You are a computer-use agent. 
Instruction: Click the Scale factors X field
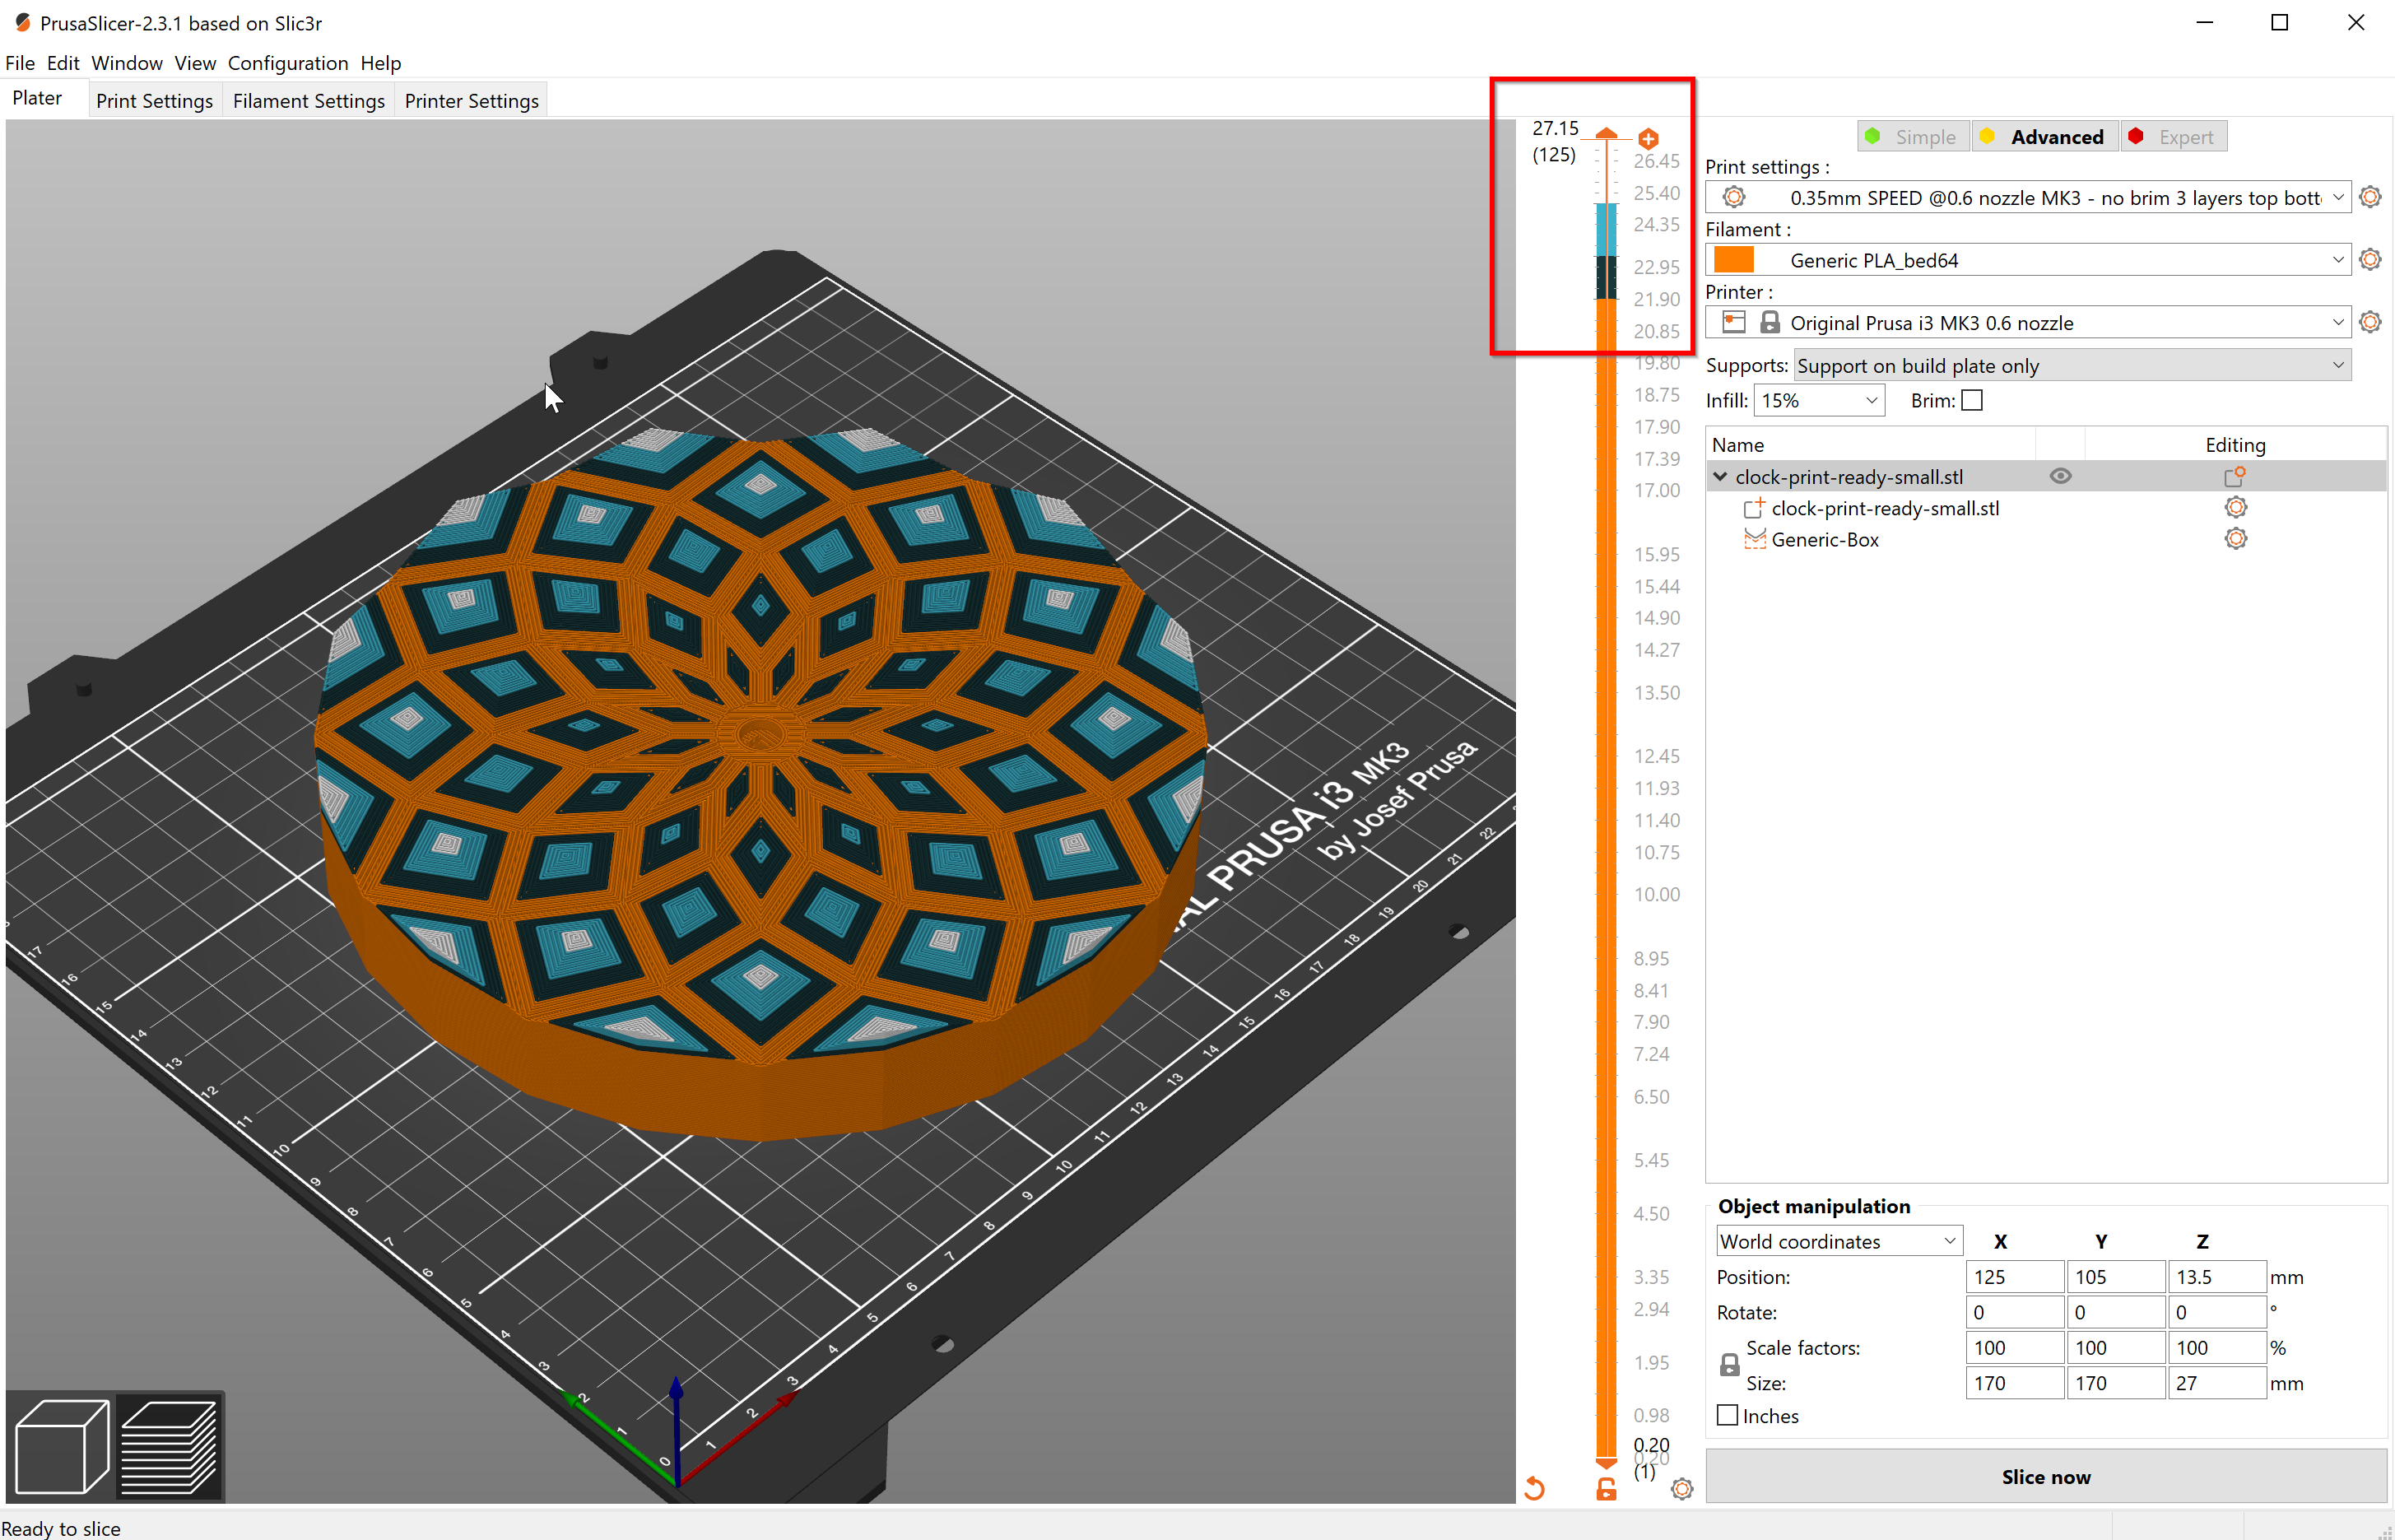point(2014,1348)
